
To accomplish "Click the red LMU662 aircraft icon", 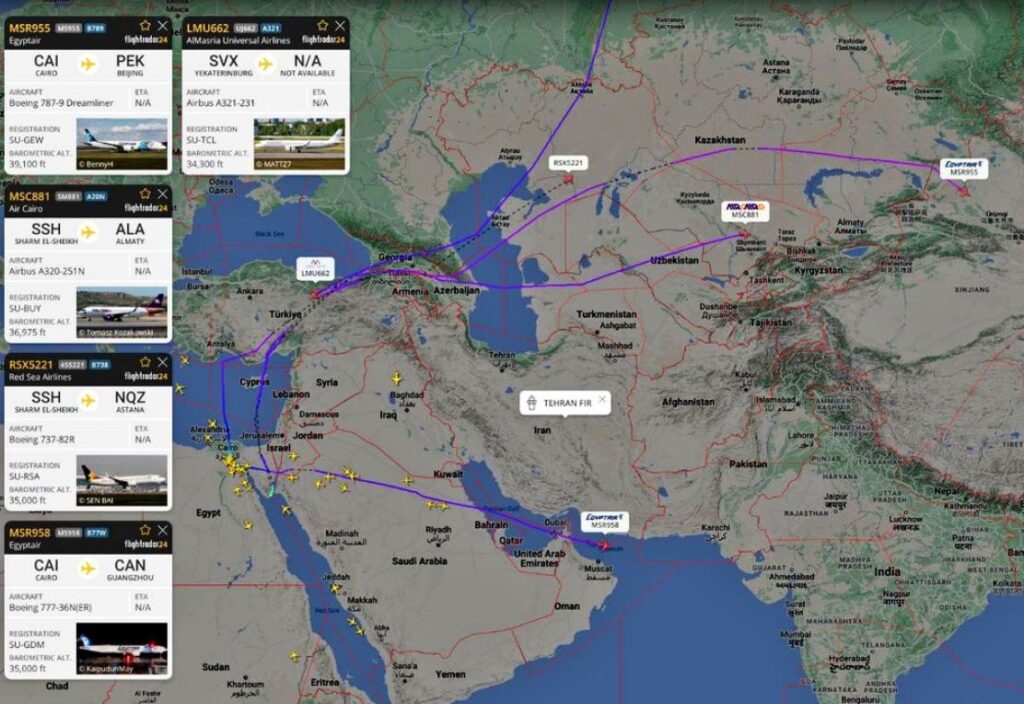I will pyautogui.click(x=315, y=295).
